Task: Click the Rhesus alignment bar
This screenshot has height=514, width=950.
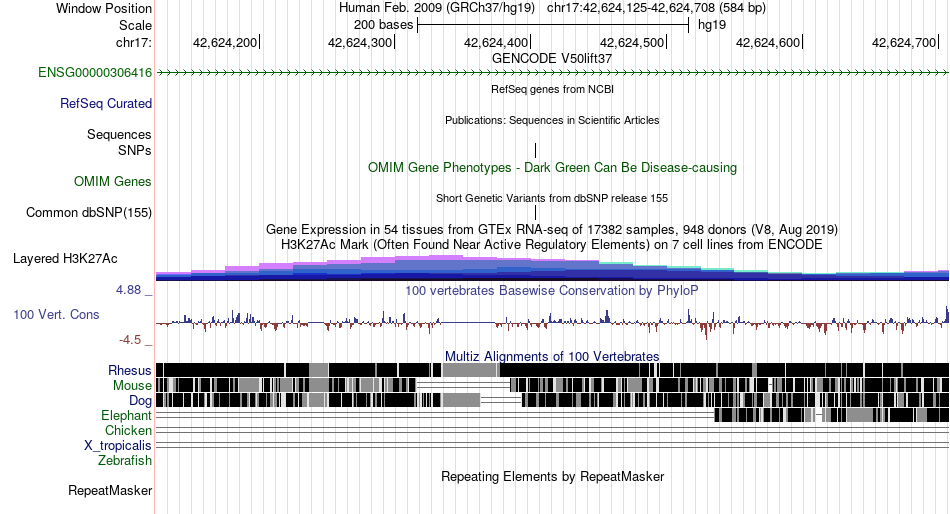Action: pos(552,370)
